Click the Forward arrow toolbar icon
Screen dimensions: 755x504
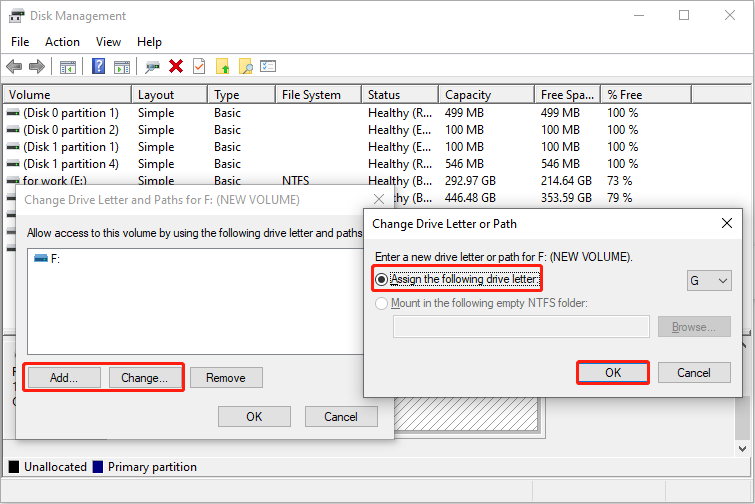(x=37, y=67)
